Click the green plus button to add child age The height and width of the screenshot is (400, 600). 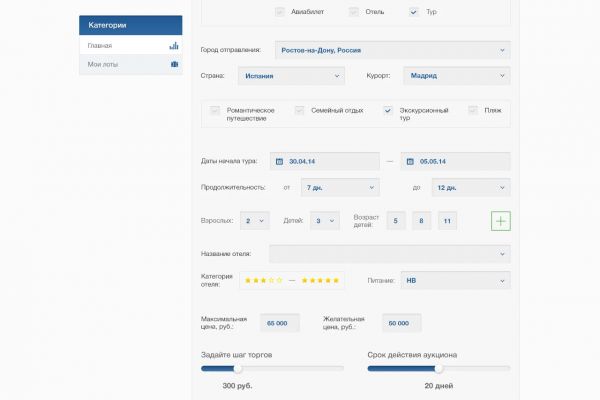tap(501, 221)
